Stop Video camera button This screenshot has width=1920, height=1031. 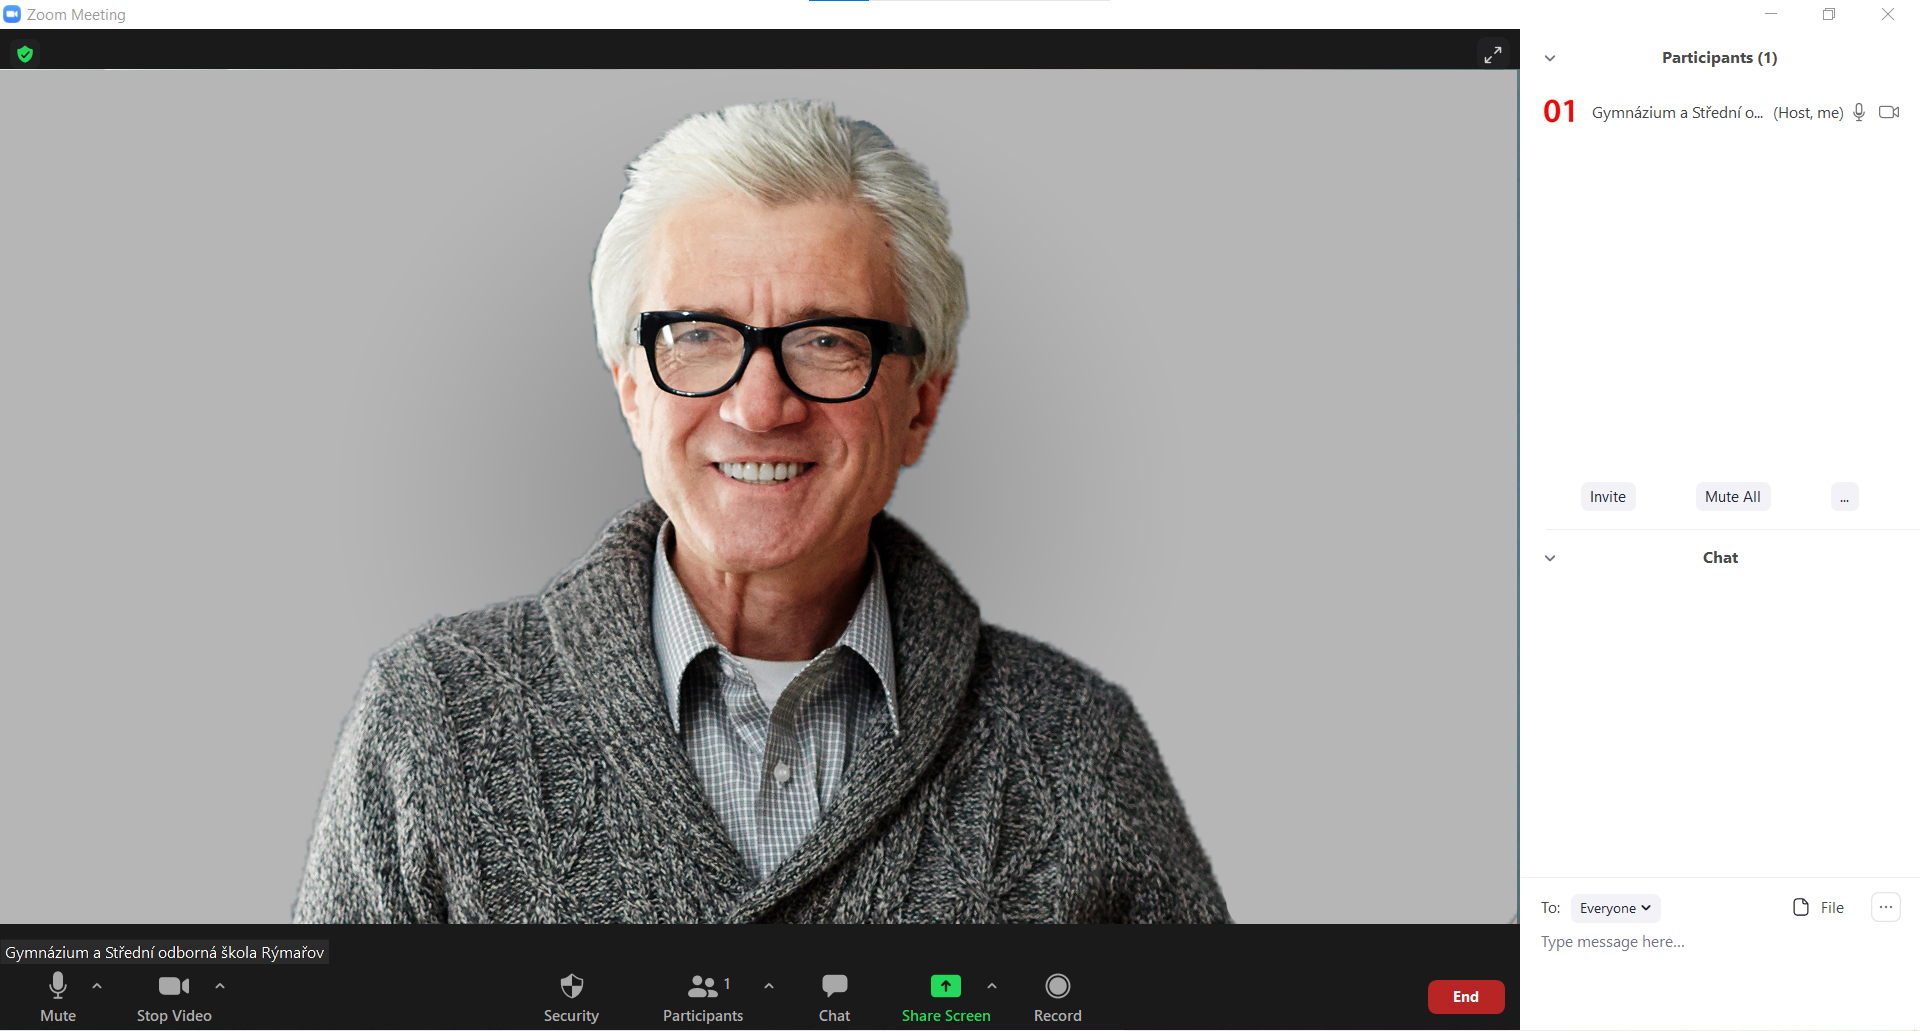pos(174,997)
